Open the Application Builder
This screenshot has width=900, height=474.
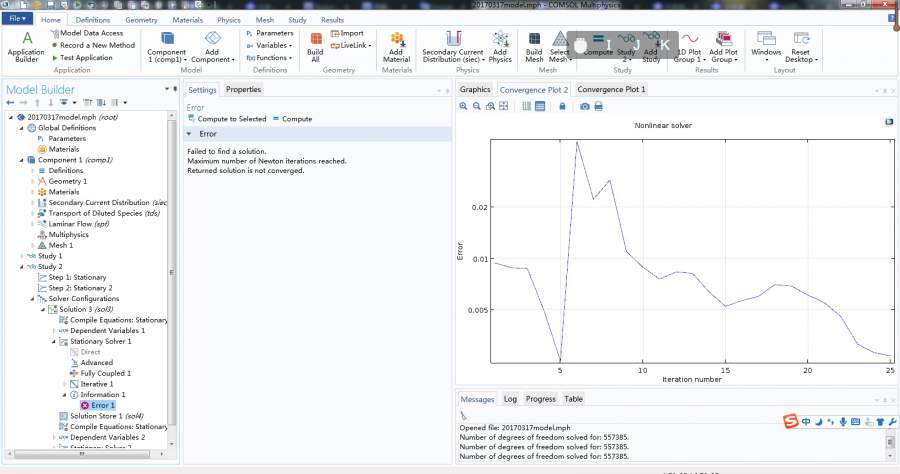pos(26,47)
